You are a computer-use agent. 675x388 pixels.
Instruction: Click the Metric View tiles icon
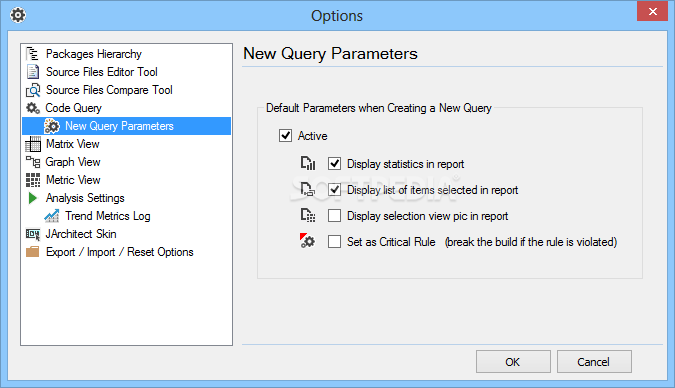pos(33,180)
